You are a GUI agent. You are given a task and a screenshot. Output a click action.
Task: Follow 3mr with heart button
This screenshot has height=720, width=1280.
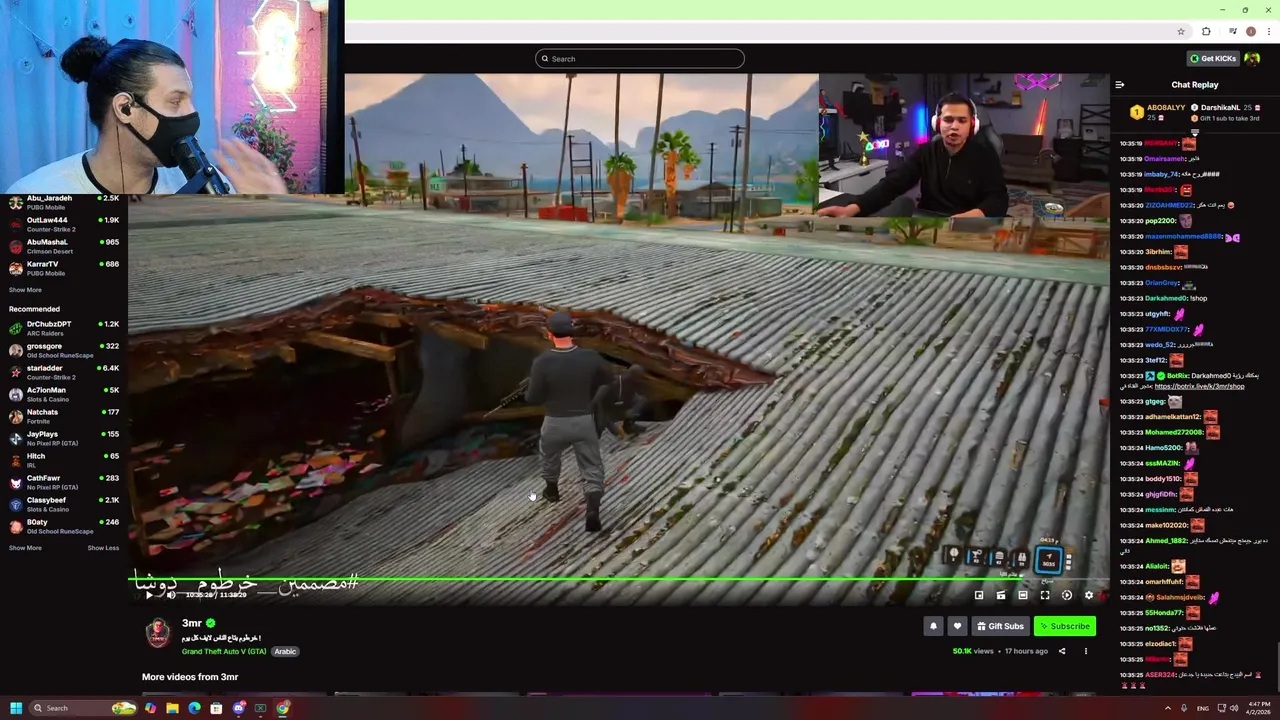957,626
